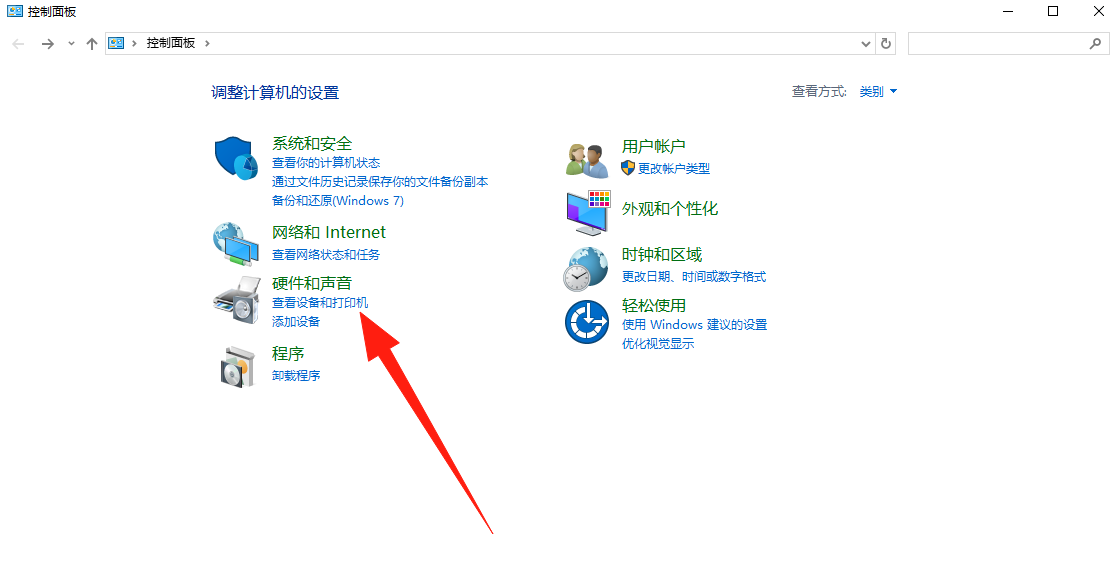Maximize the Control Panel window

point(1053,11)
